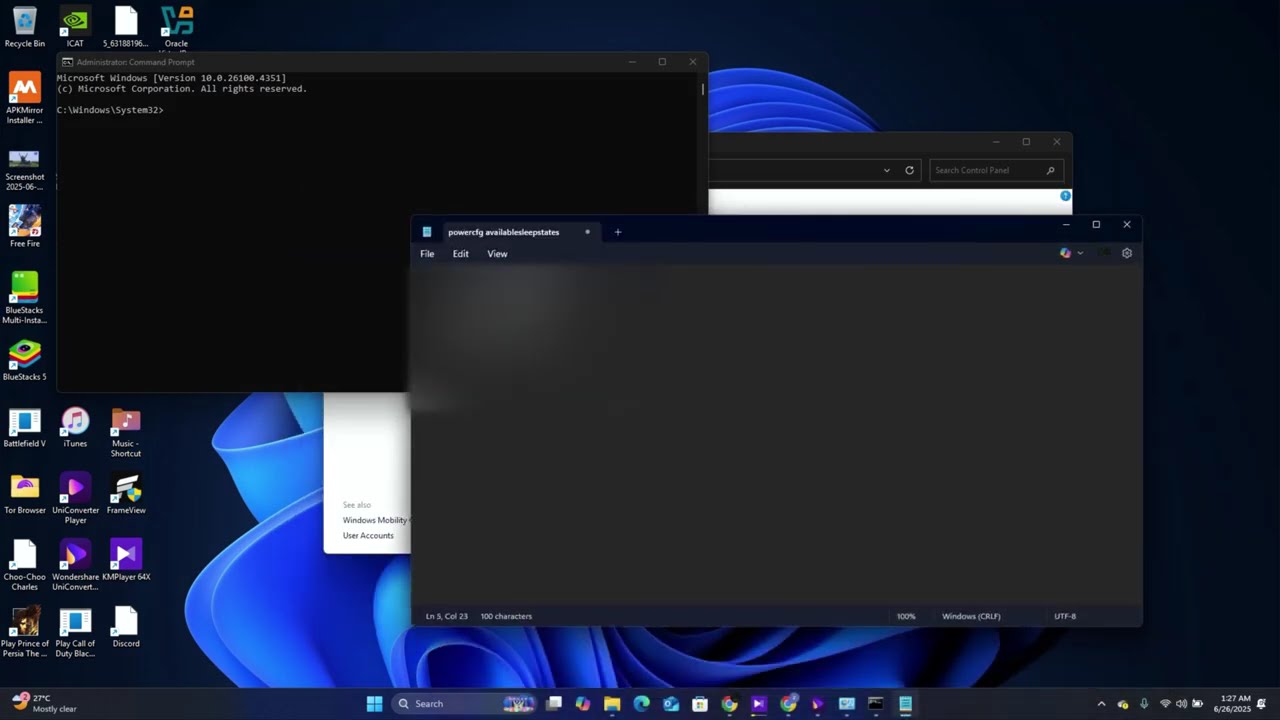Open Outlook from the taskbar
This screenshot has width=1280, height=720.
[670, 704]
